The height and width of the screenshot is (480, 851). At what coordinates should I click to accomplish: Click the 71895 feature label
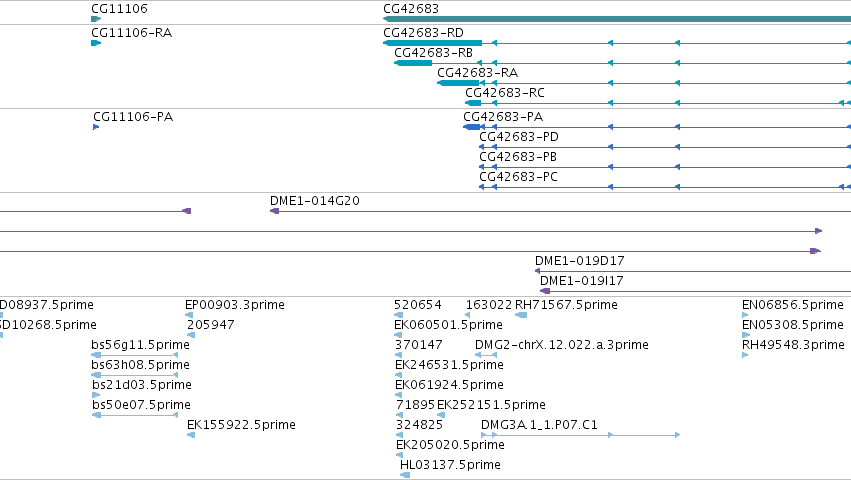point(416,405)
